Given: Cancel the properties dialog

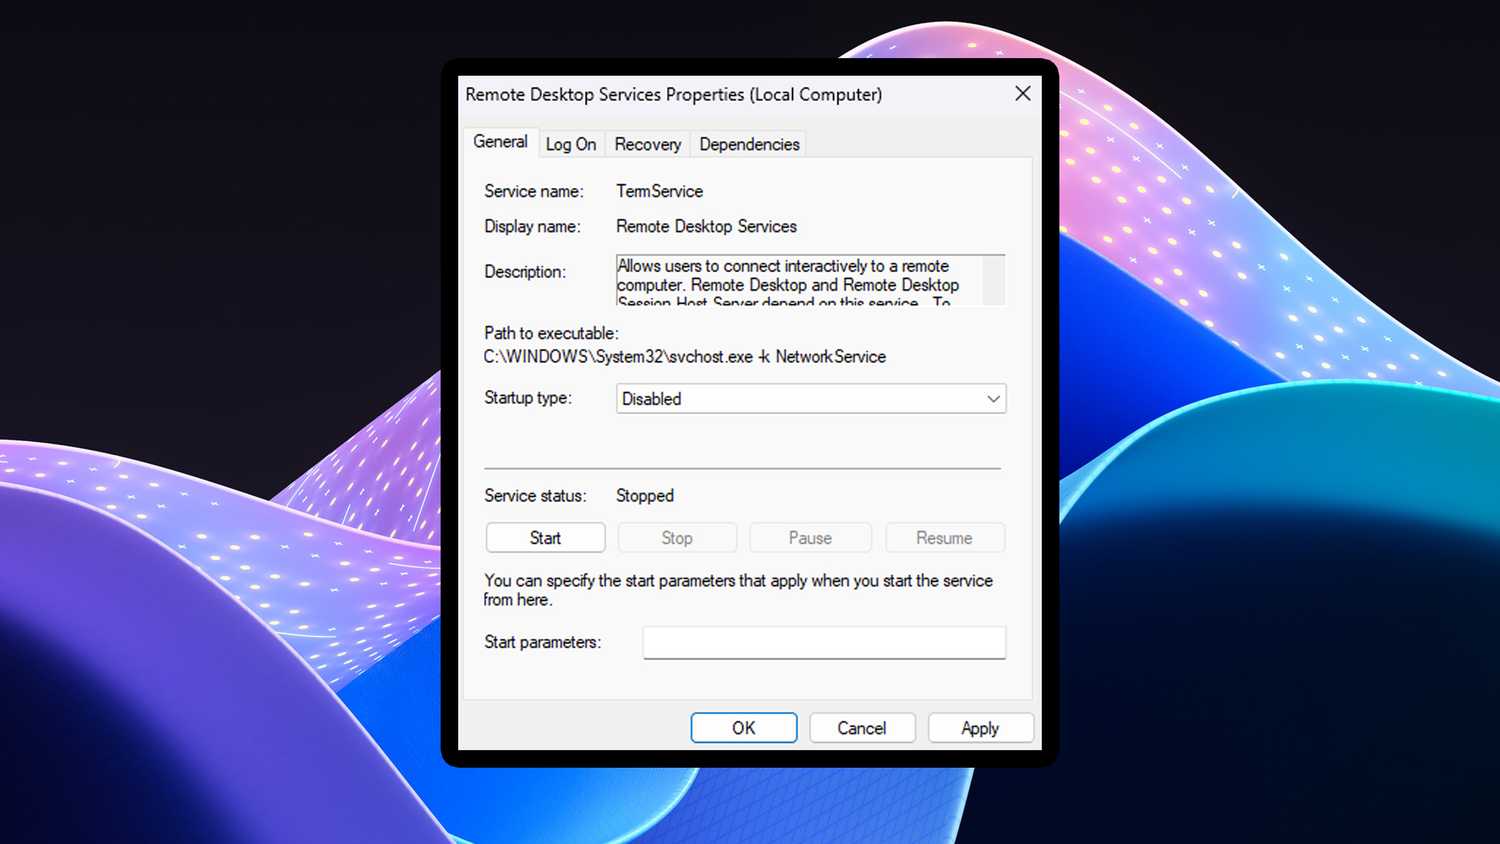Looking at the screenshot, I should coord(862,727).
